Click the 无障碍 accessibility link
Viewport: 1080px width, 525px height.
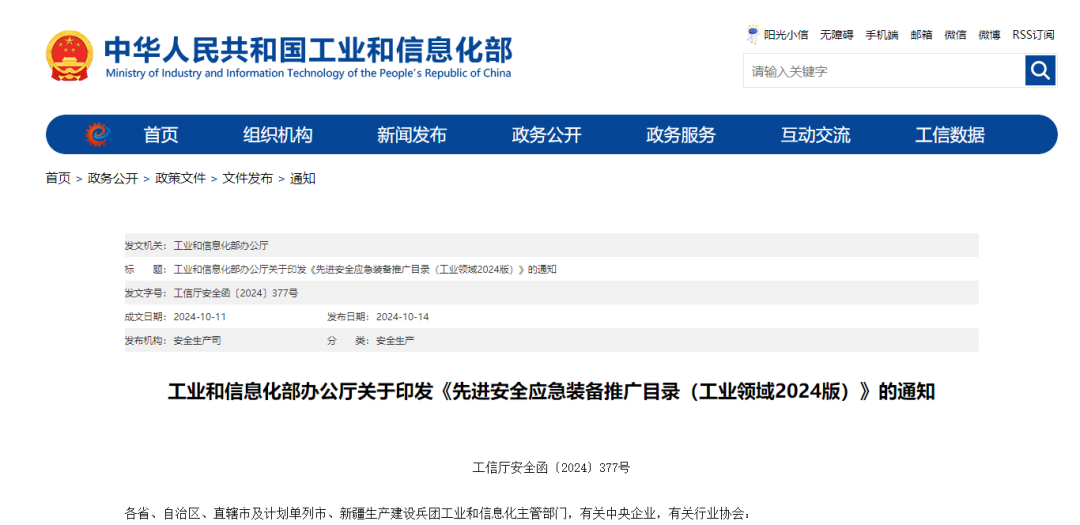pos(837,35)
